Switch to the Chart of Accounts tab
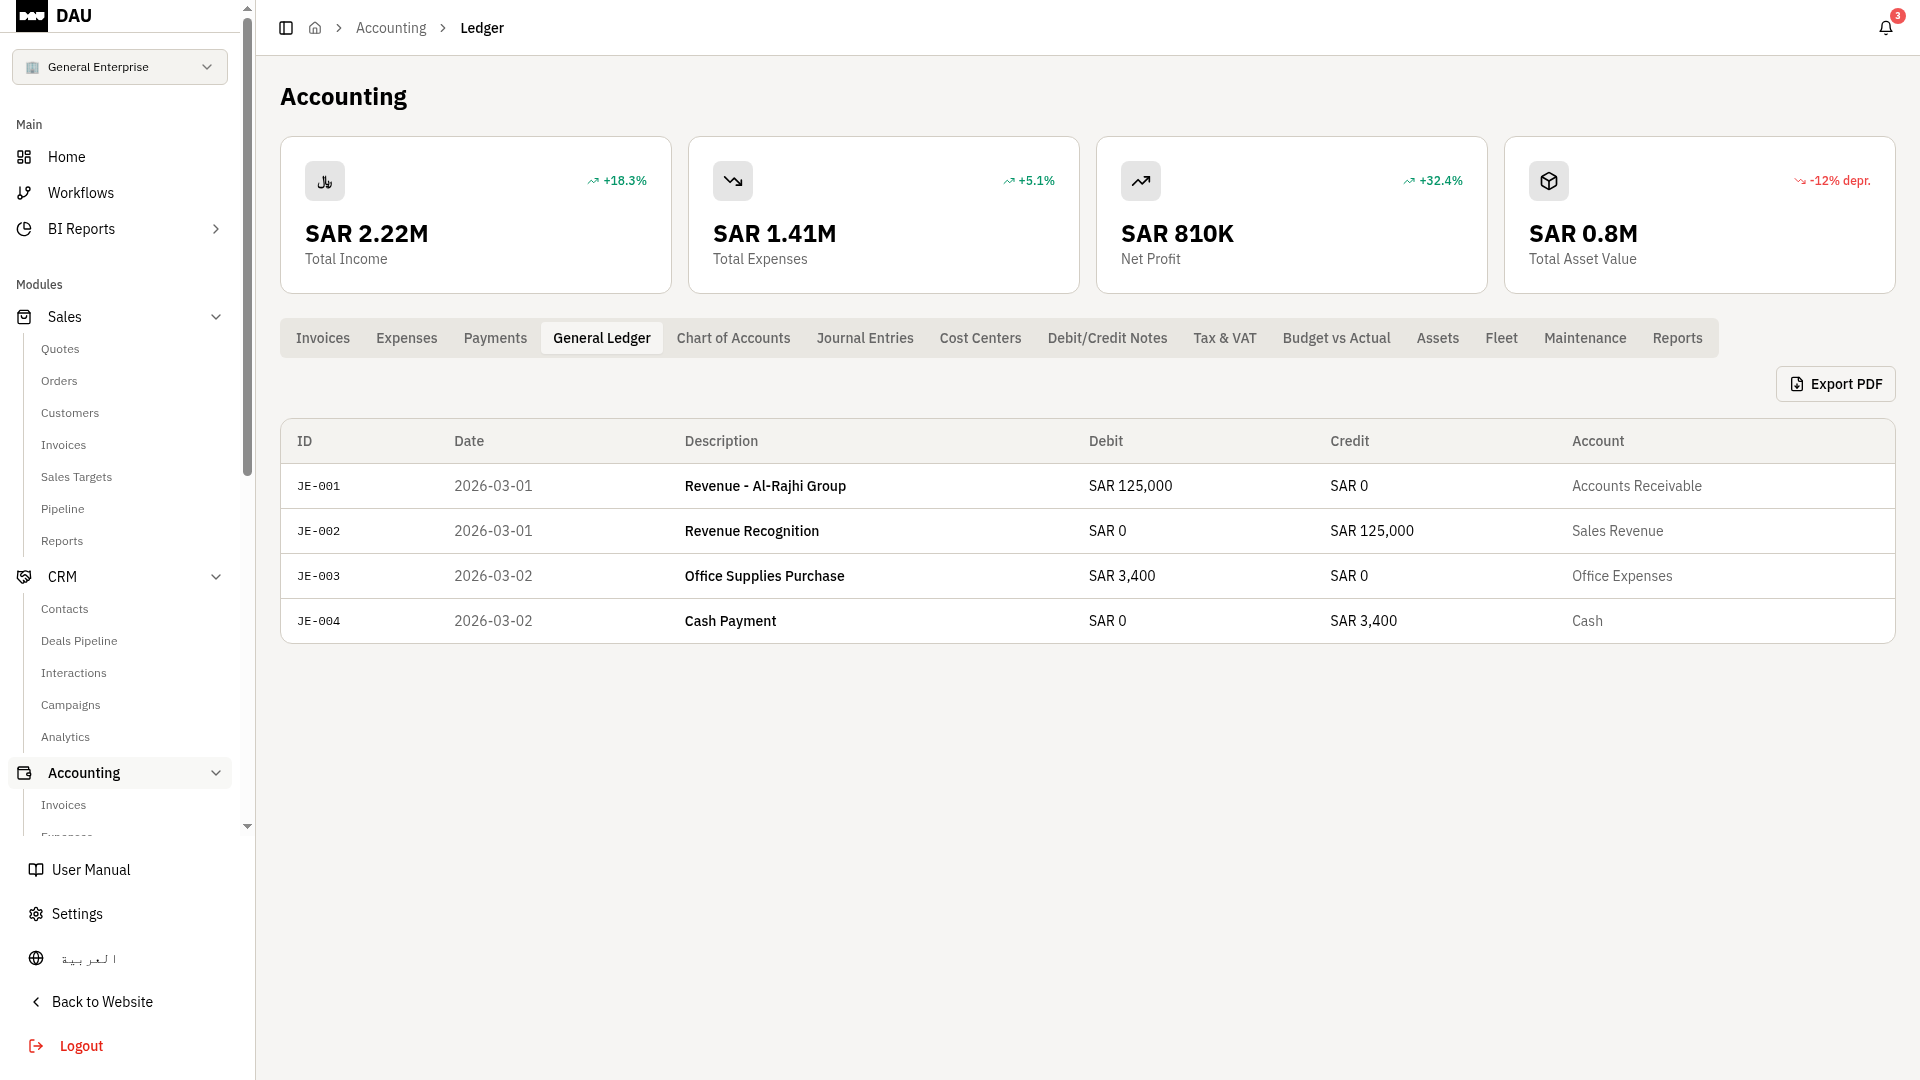This screenshot has width=1920, height=1080. coord(733,338)
